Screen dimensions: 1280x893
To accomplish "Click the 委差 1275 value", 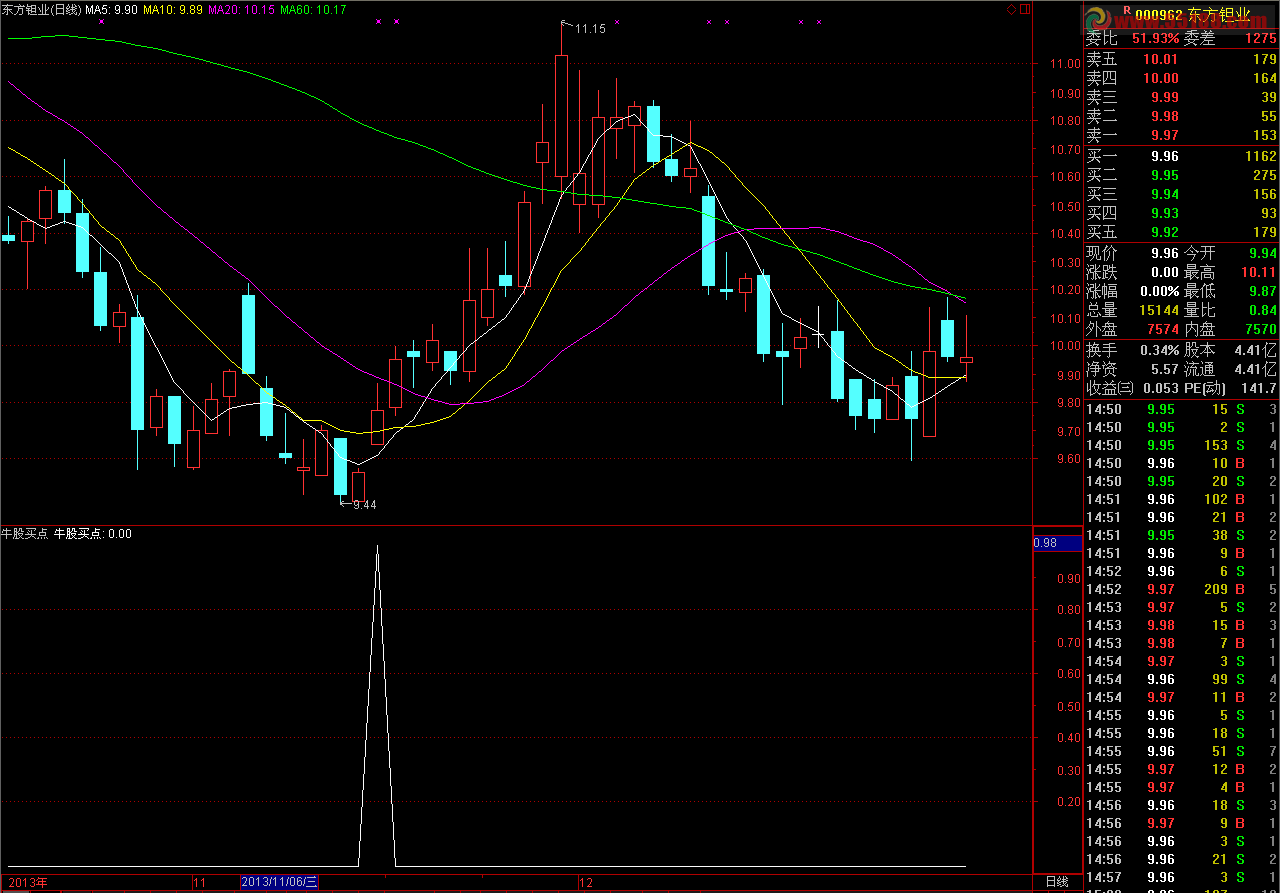I will [x=1261, y=38].
